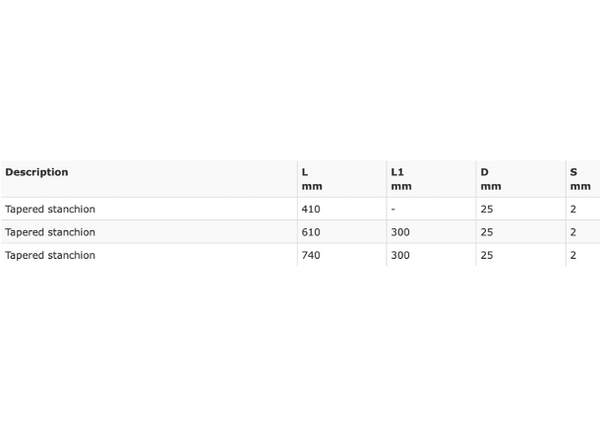Click second Tapered stanchion row description
This screenshot has height=434, width=600.
tap(50, 232)
